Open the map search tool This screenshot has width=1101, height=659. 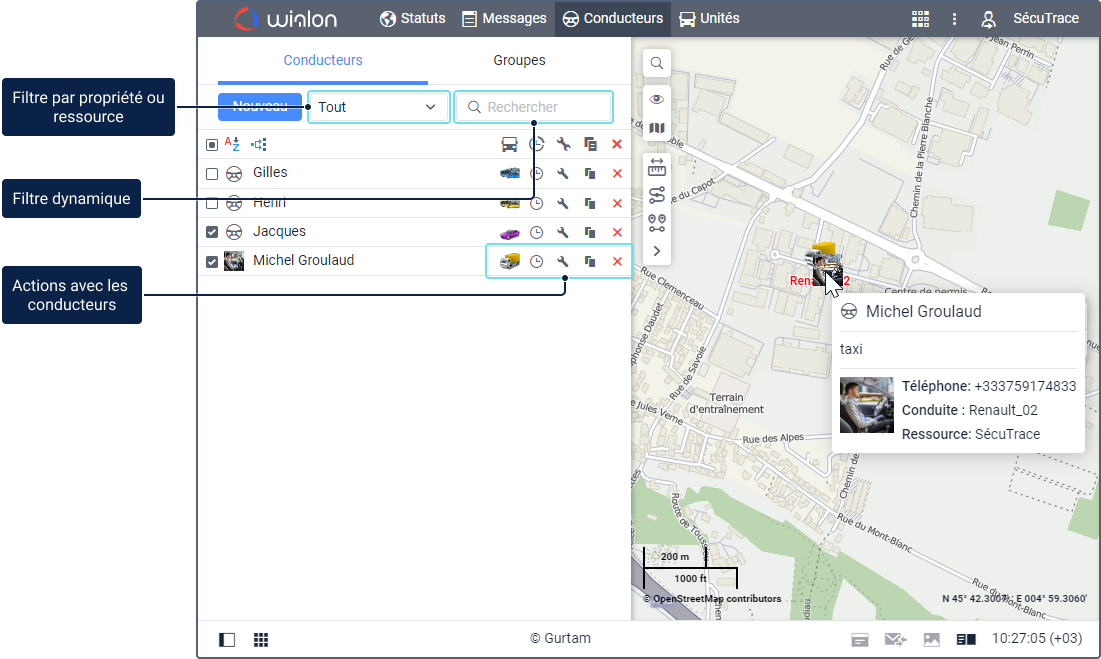657,63
